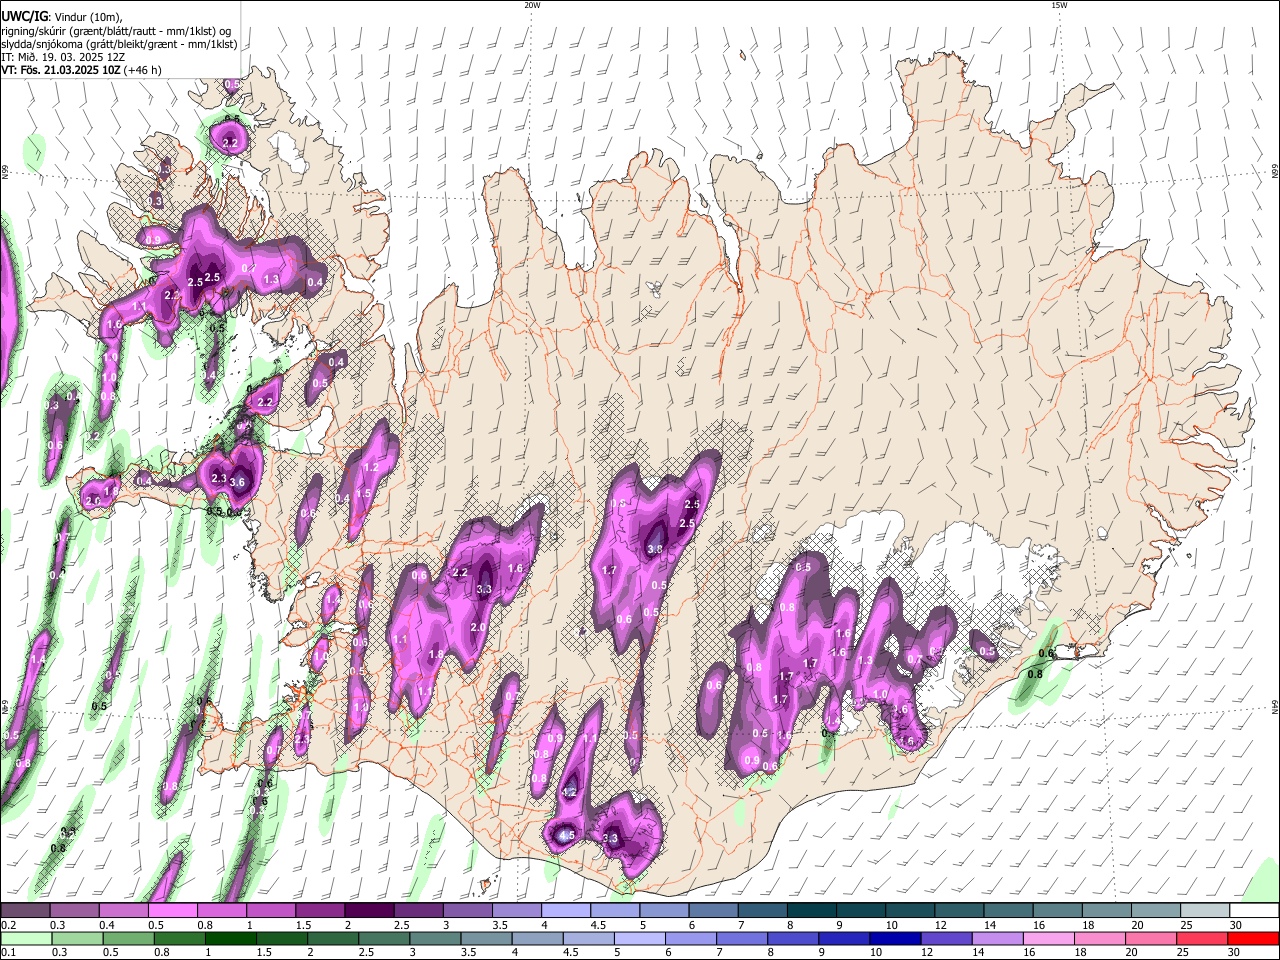Click the darkest purple swatch right of snow label 2

[x=369, y=911]
